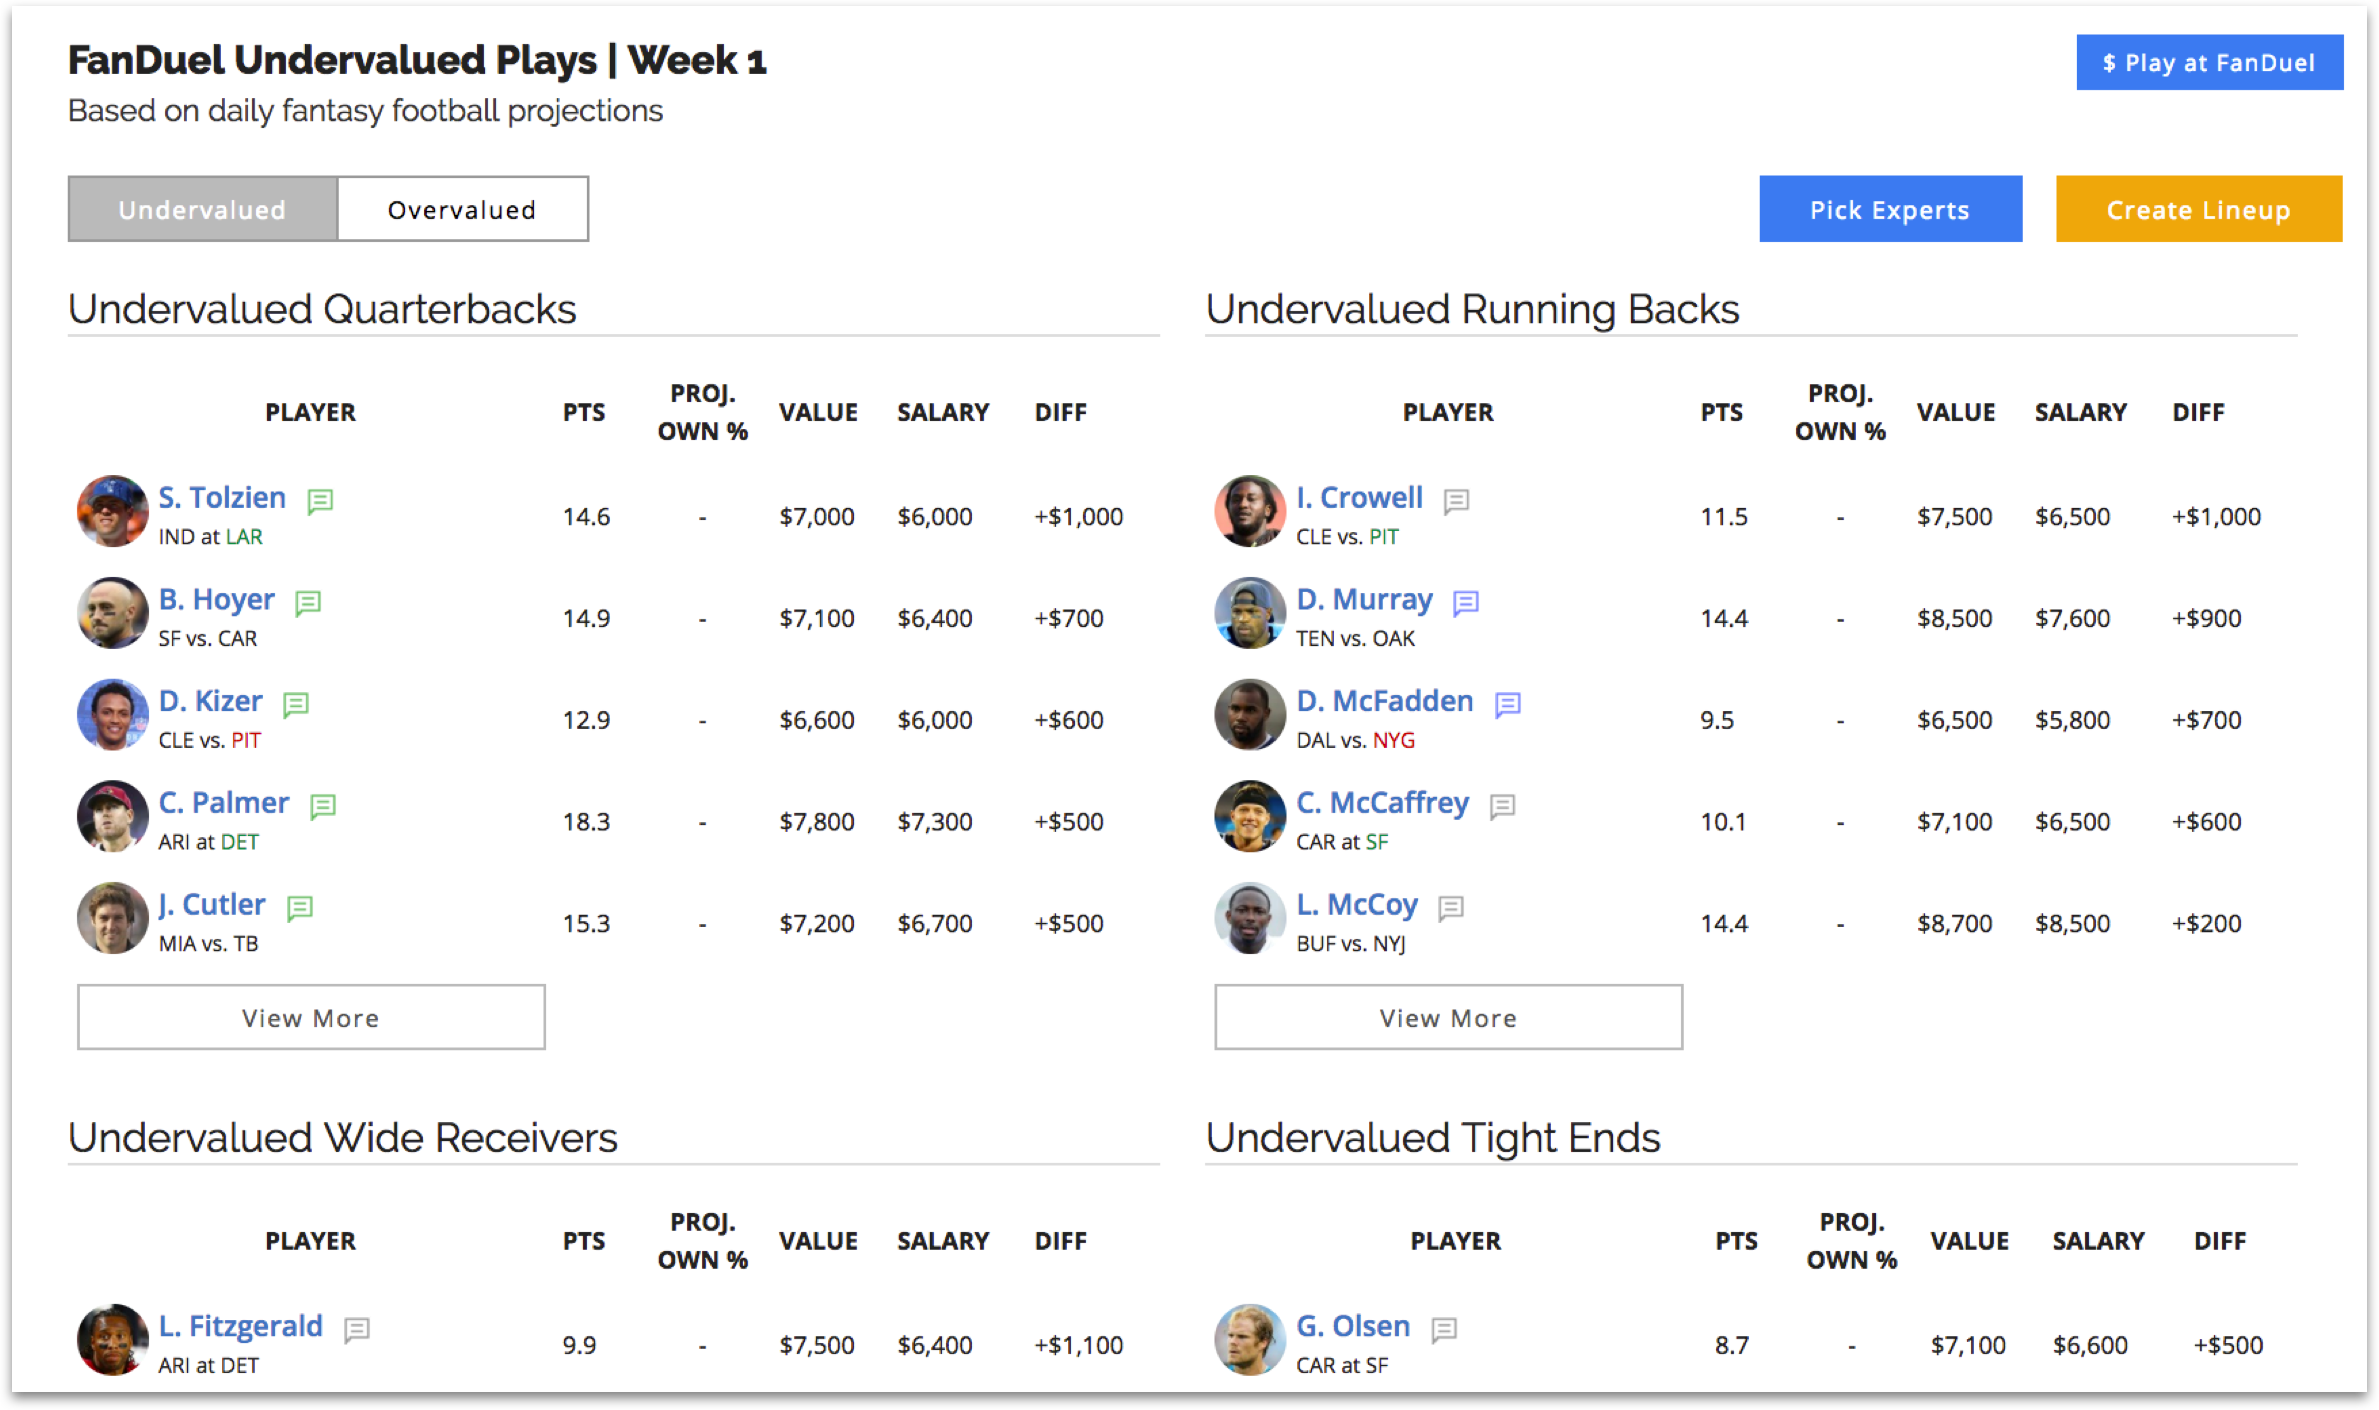
Task: Select the Undervalued toggle
Action: tap(203, 209)
